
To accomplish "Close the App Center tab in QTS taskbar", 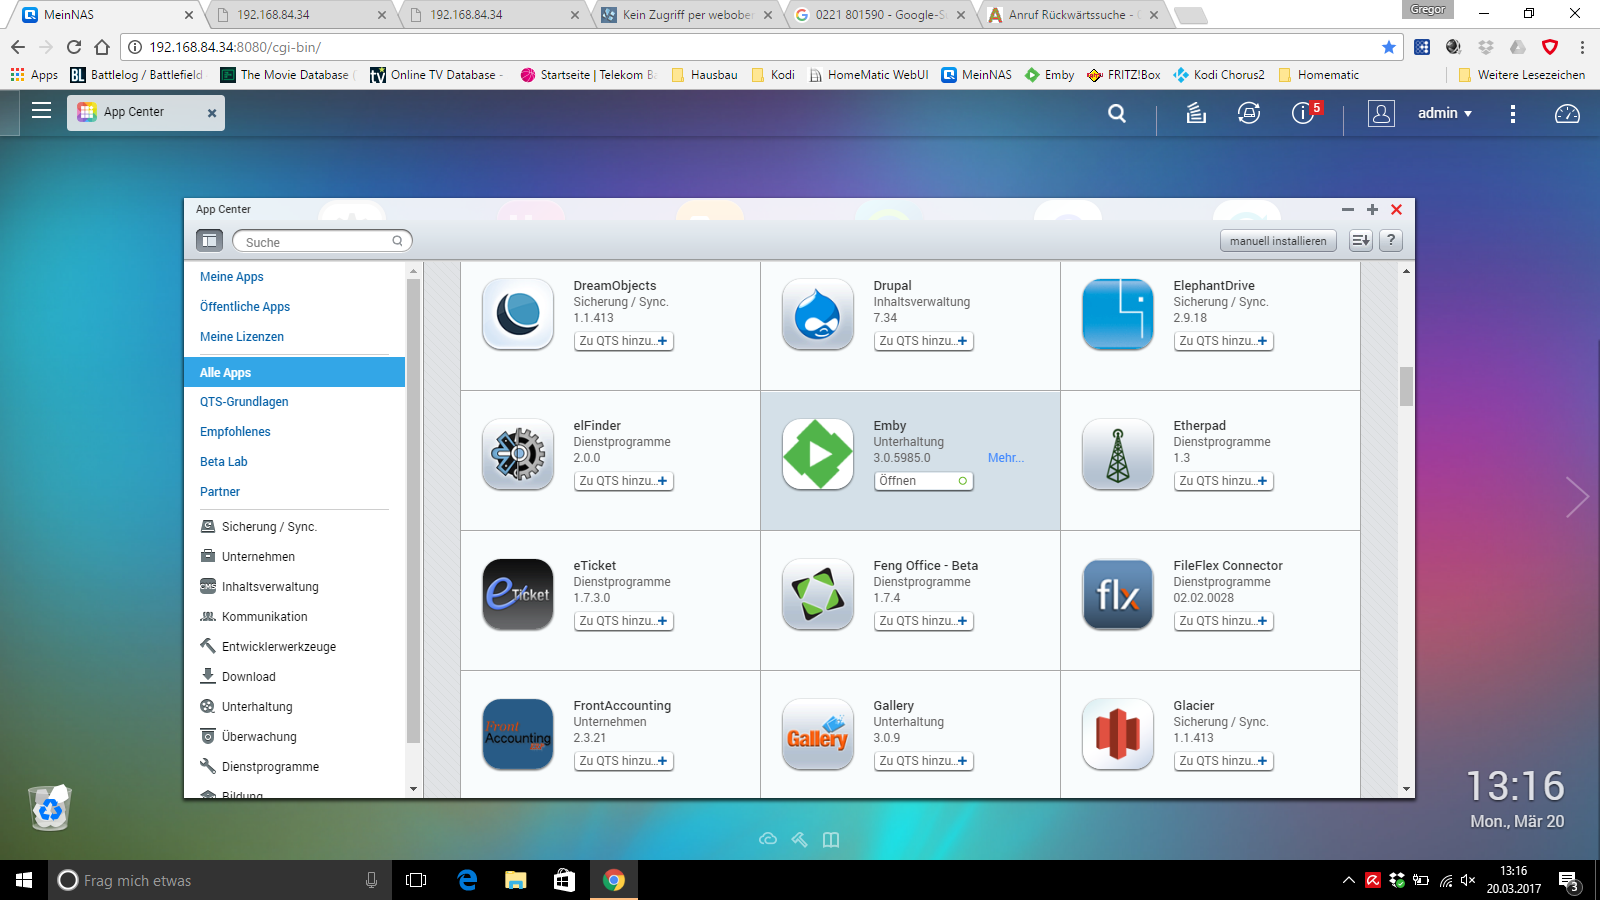I will pos(212,113).
